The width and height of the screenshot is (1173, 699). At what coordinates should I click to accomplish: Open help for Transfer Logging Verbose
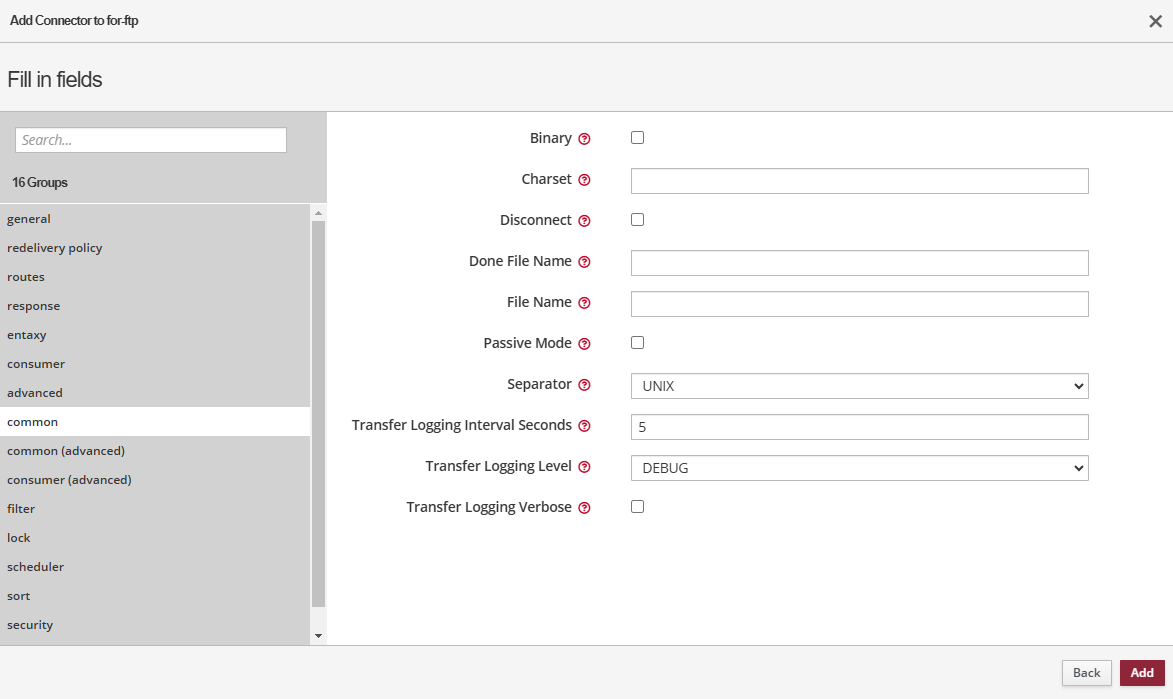585,508
